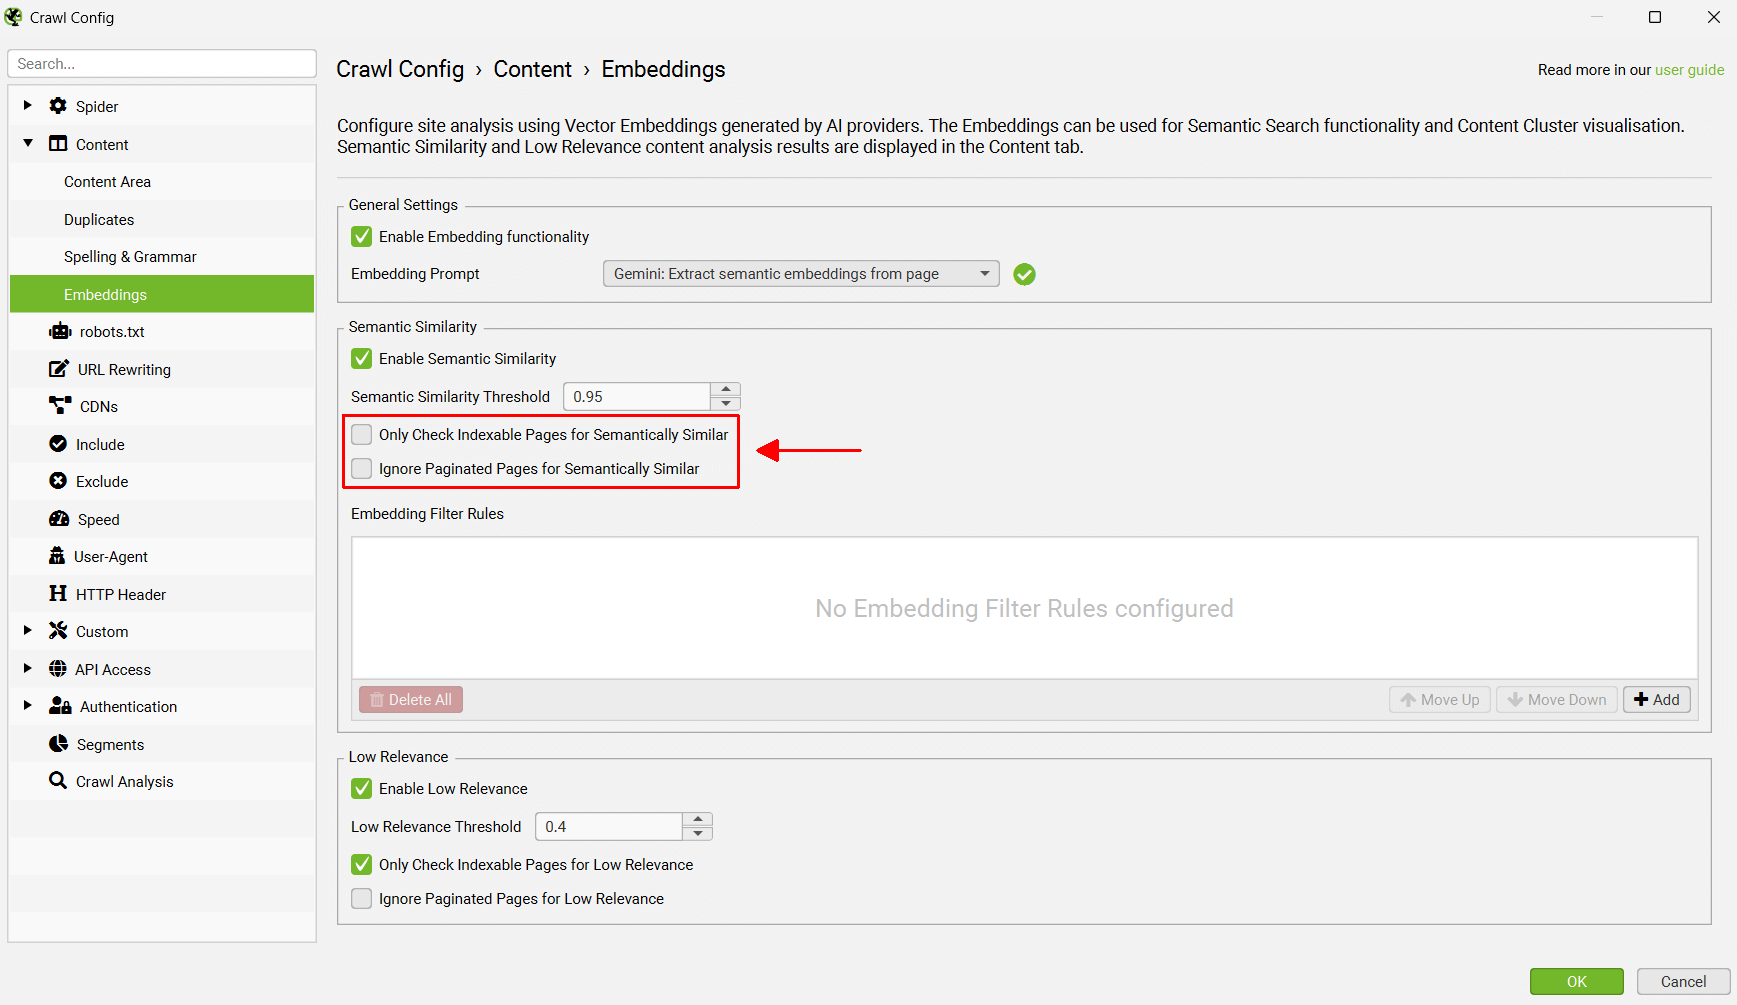Click the CDNs icon in sidebar
Viewport: 1737px width, 1005px height.
click(59, 406)
